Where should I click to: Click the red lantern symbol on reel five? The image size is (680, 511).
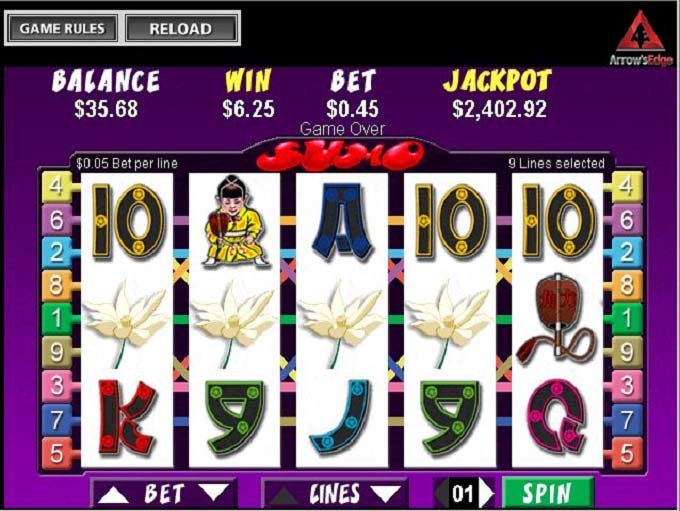(557, 322)
